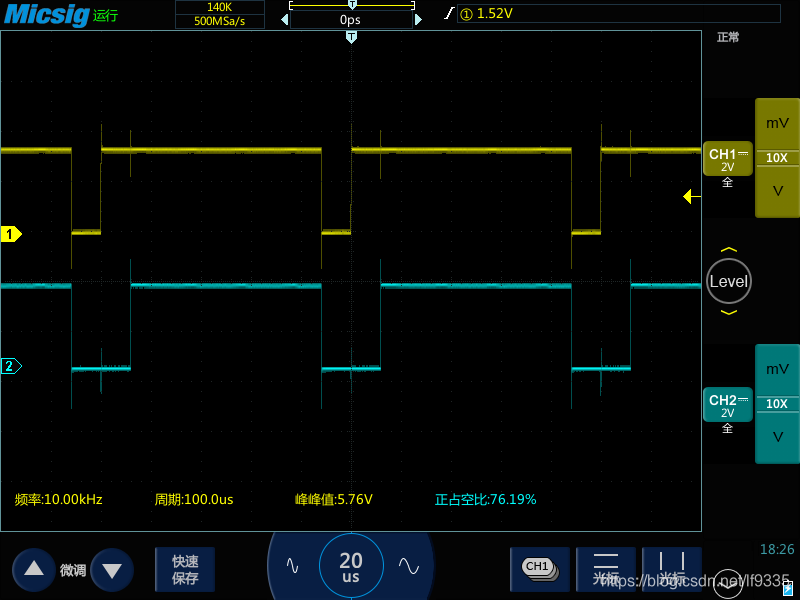Tap the 0ps horizontal delay field
Viewport: 800px width, 600px height.
pos(351,20)
